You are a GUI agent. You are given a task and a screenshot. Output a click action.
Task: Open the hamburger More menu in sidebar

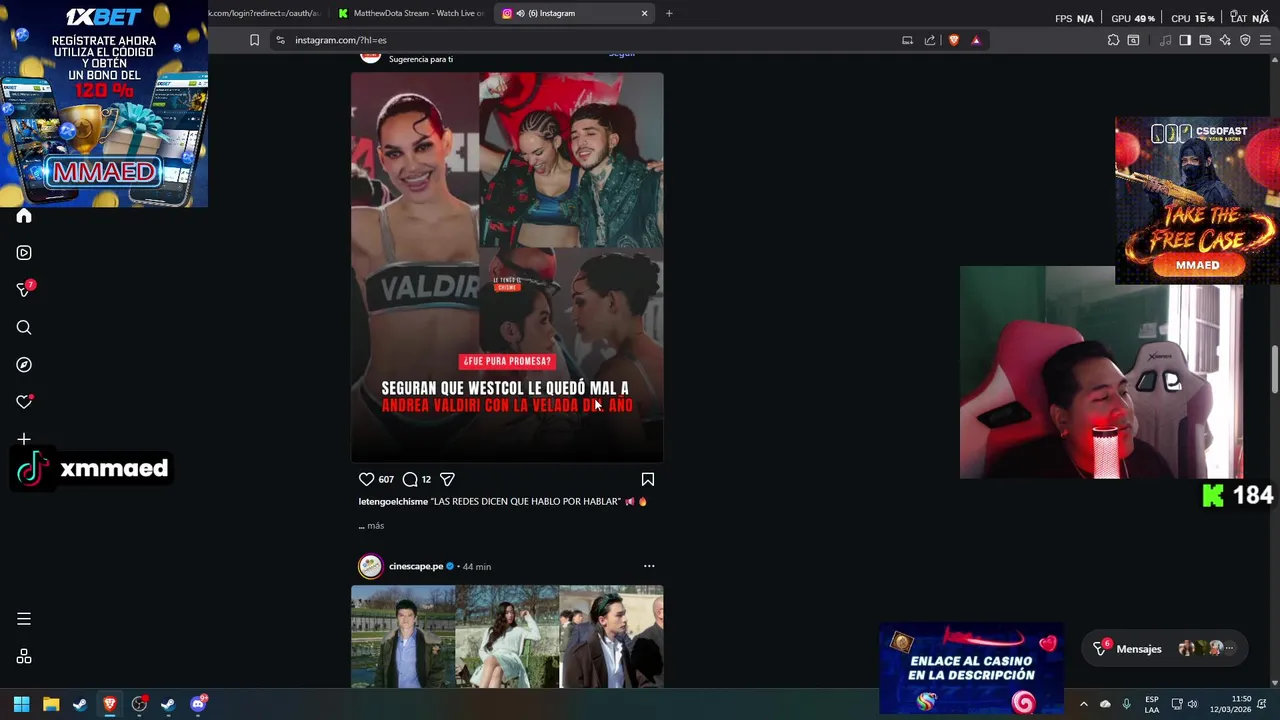pos(24,619)
